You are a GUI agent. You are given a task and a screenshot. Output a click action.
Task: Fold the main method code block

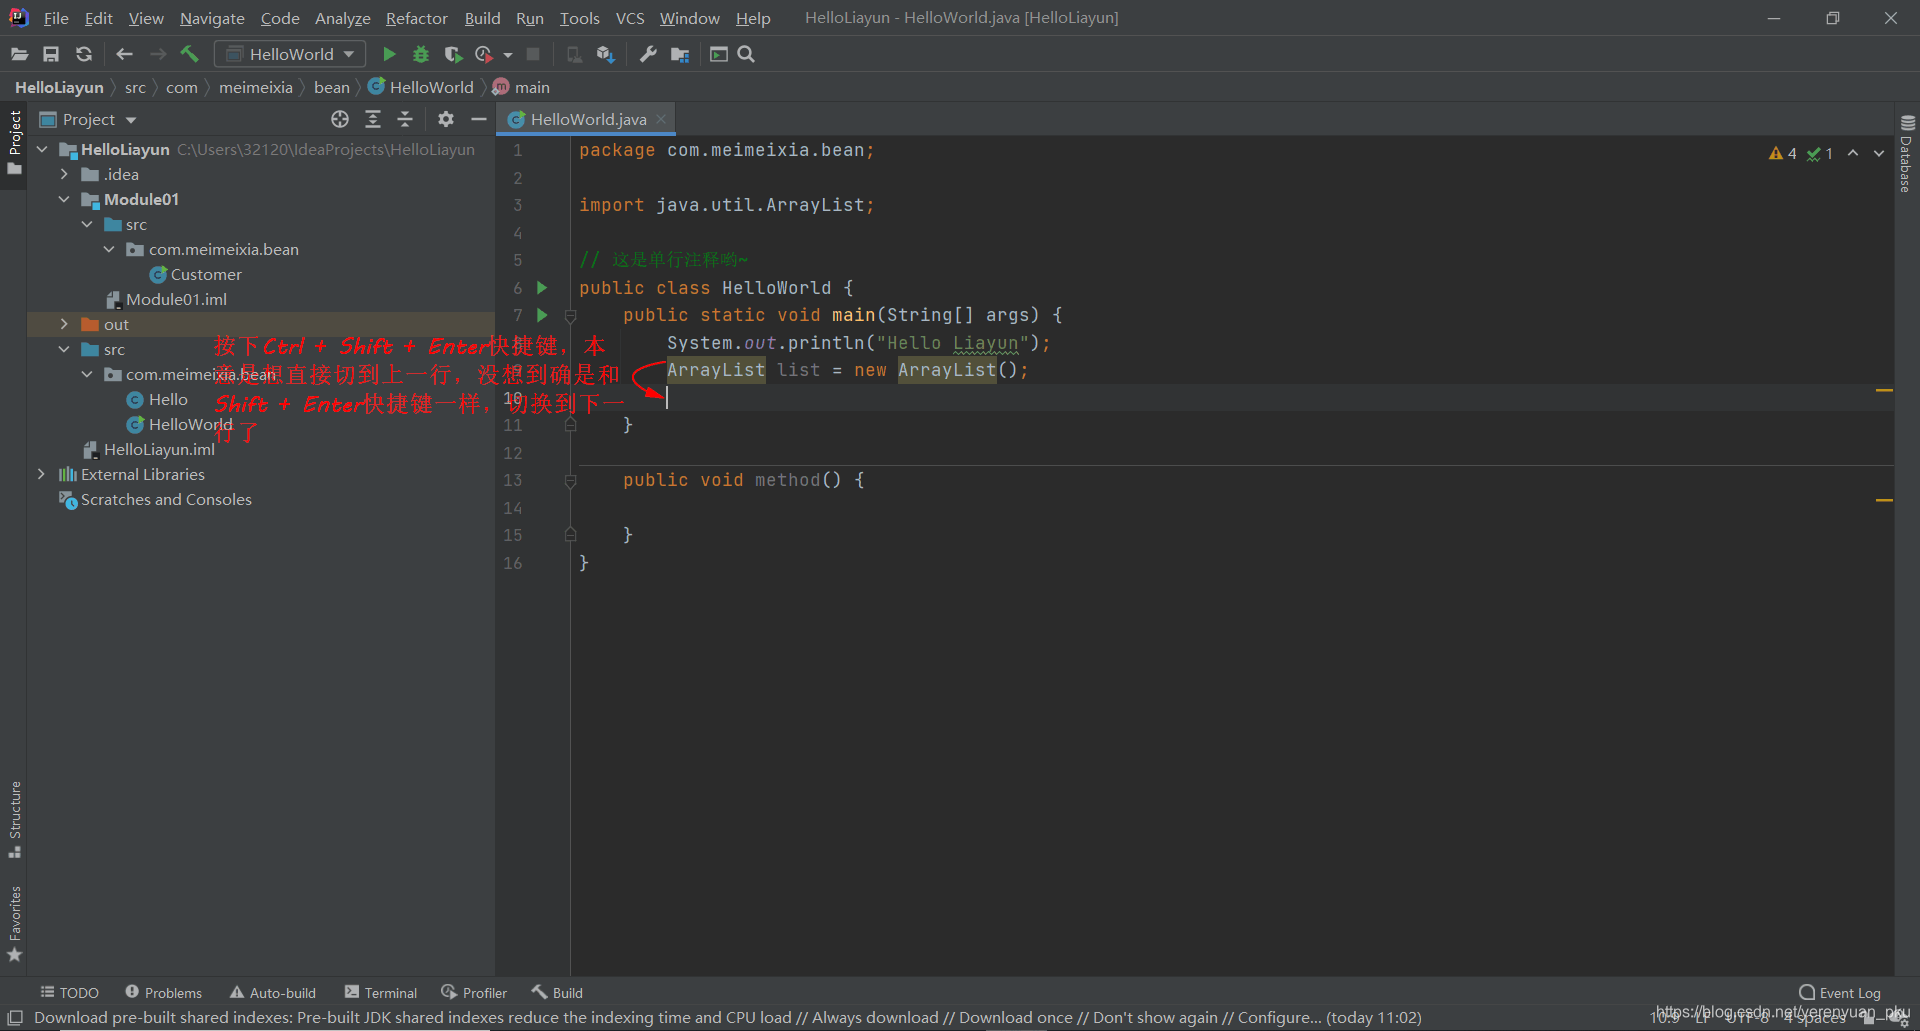(570, 316)
